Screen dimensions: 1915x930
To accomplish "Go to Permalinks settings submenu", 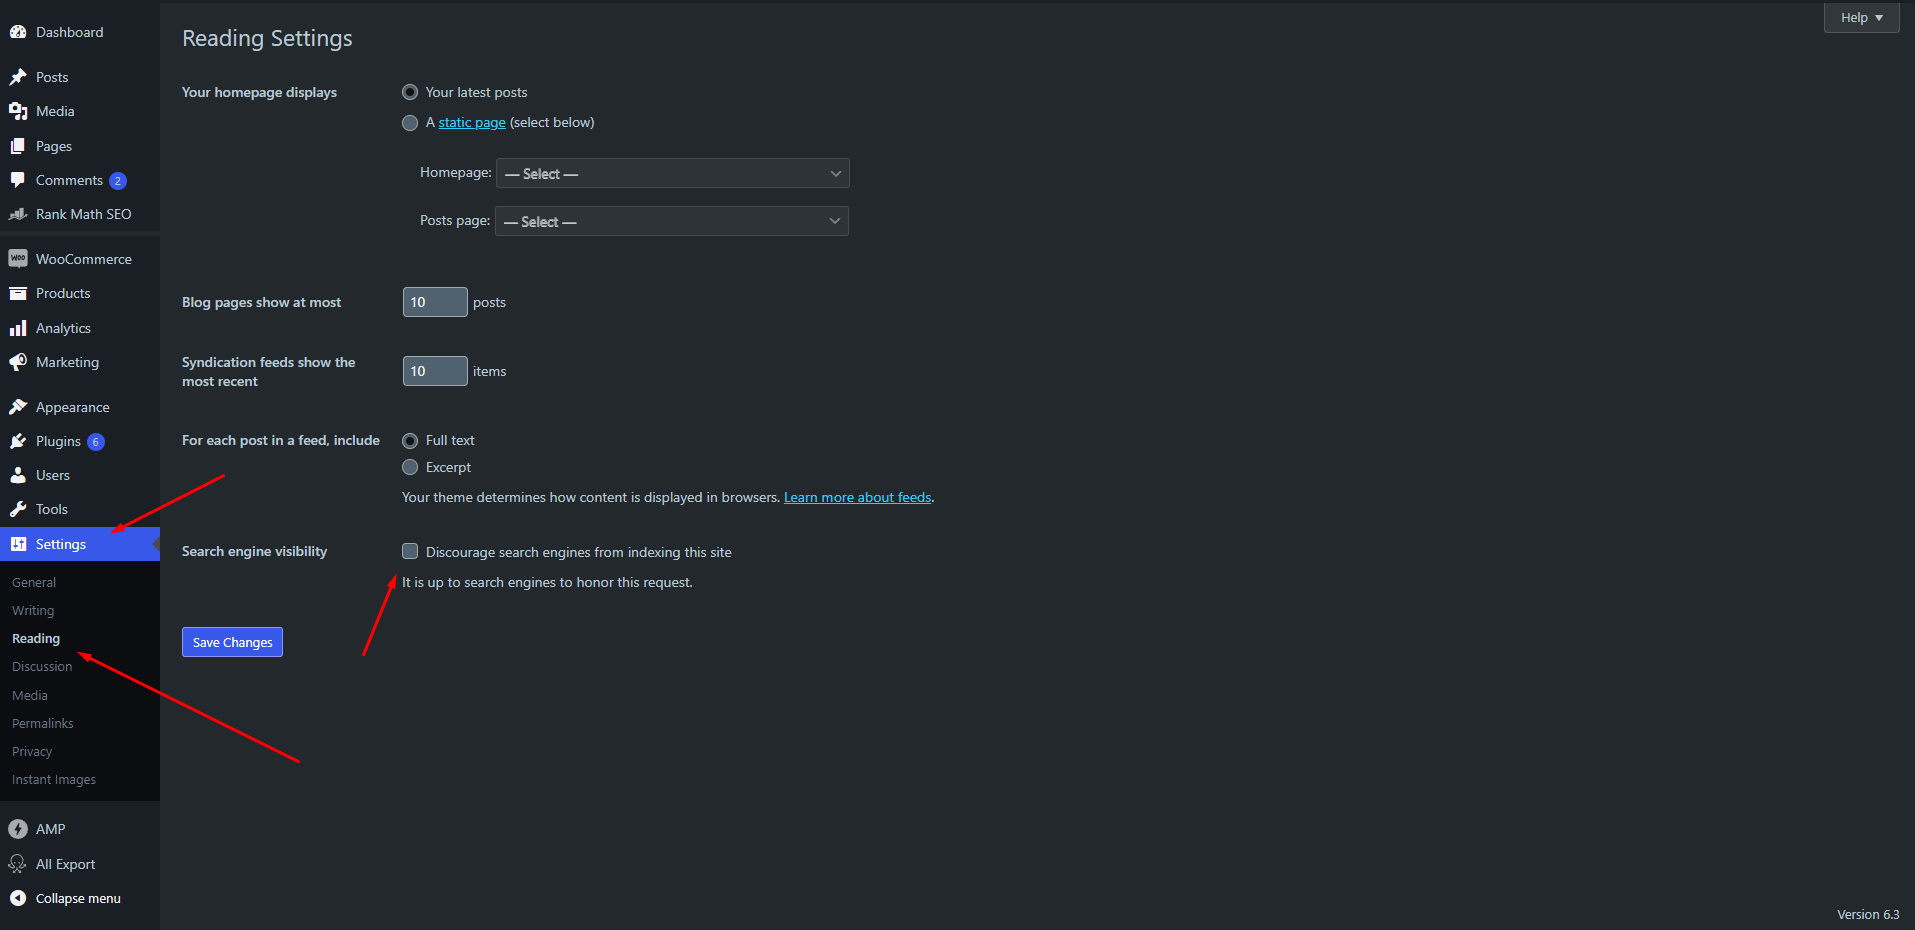I will (43, 723).
